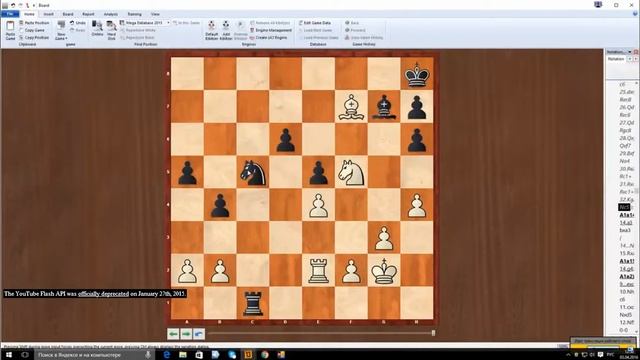Screen dimensions: 640x360
Task: Click the green forward-move arrow below board
Action: tap(186, 334)
